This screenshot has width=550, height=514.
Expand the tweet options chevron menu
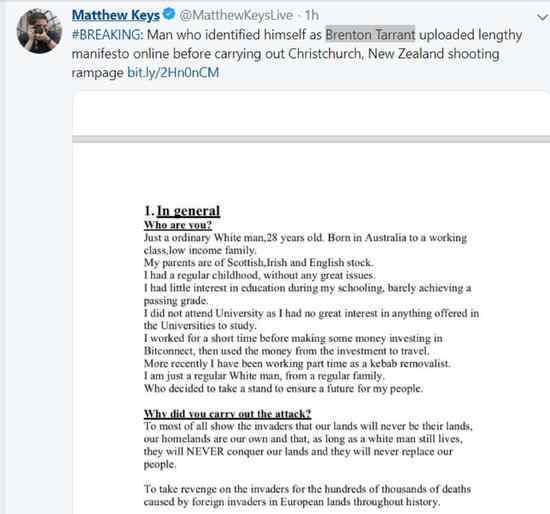(x=543, y=17)
